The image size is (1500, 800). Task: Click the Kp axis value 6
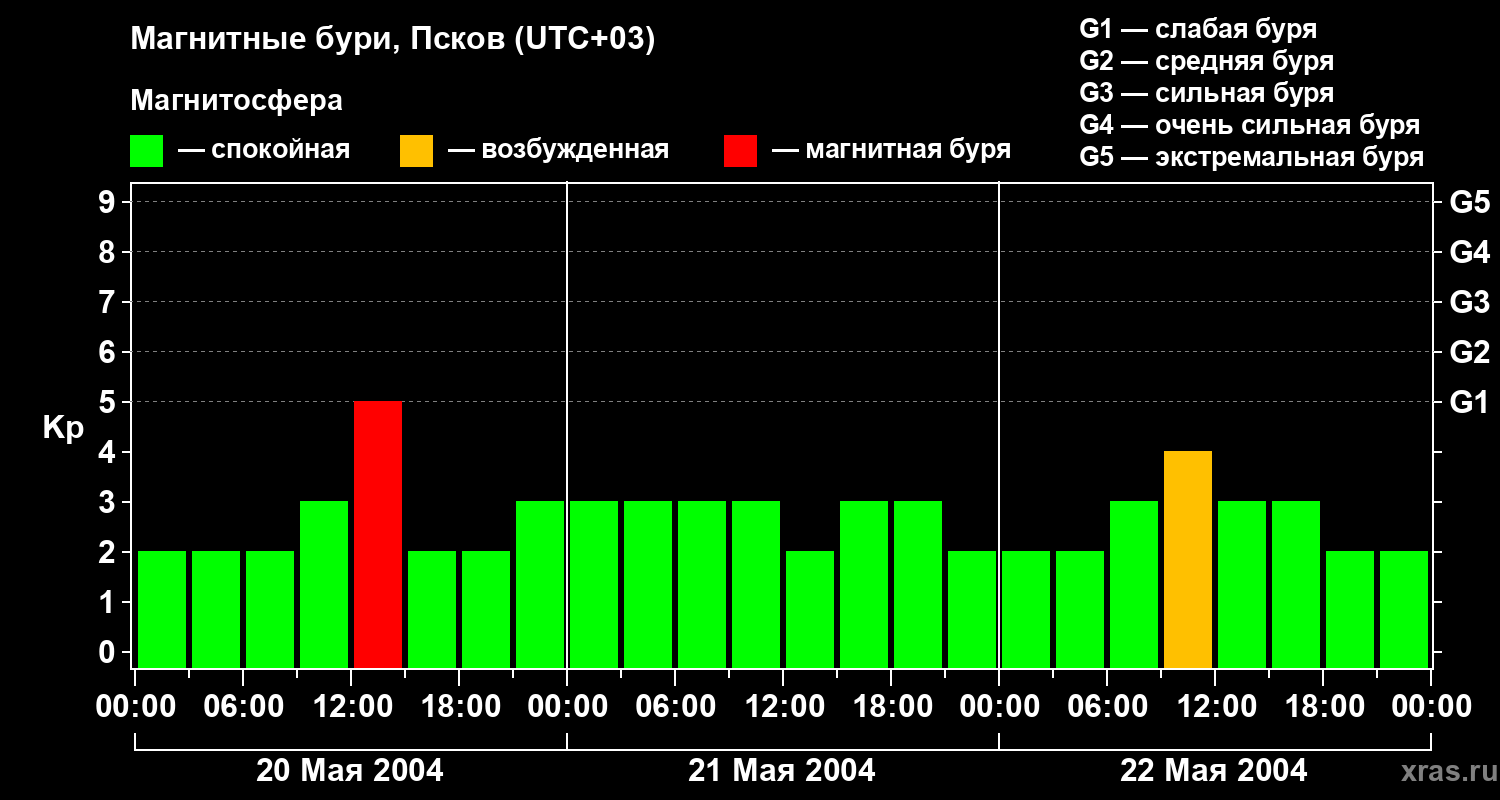(109, 352)
